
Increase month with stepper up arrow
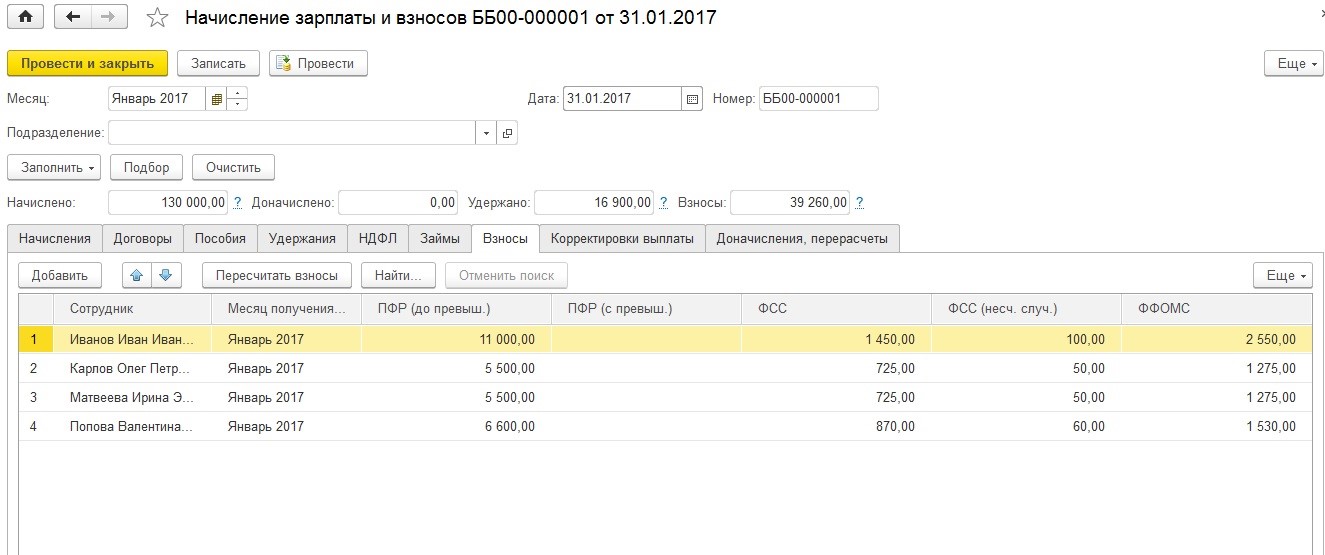click(237, 93)
